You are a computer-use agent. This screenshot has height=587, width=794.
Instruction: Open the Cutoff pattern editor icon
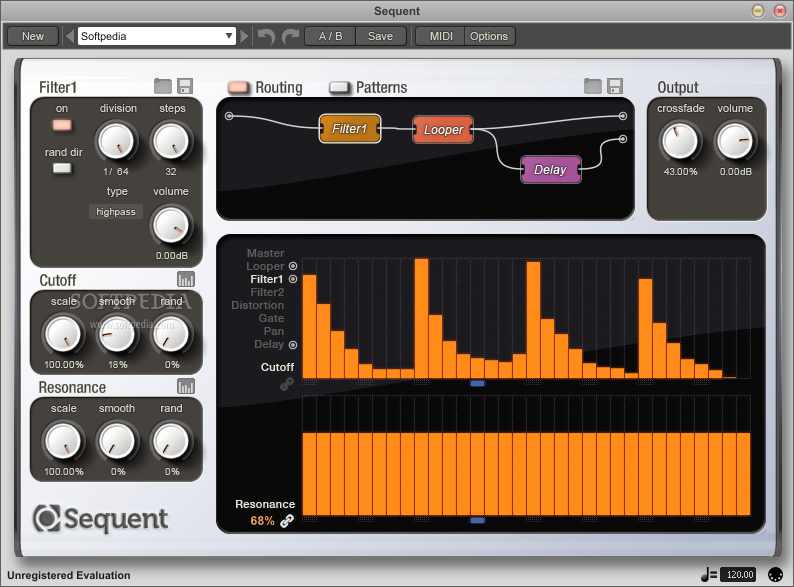(x=186, y=280)
